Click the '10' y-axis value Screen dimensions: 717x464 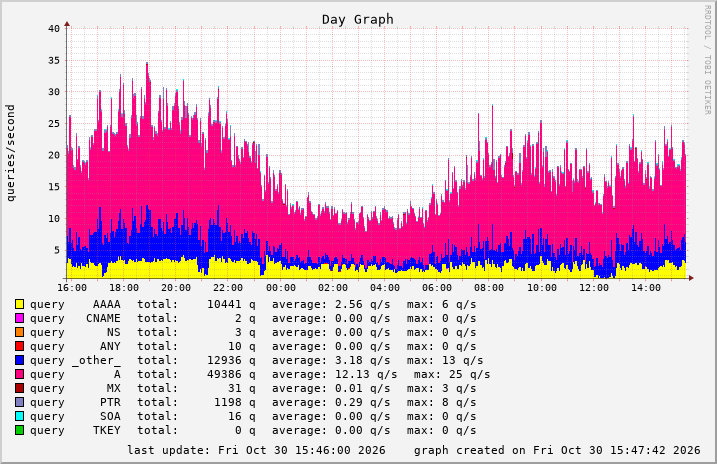[x=54, y=219]
